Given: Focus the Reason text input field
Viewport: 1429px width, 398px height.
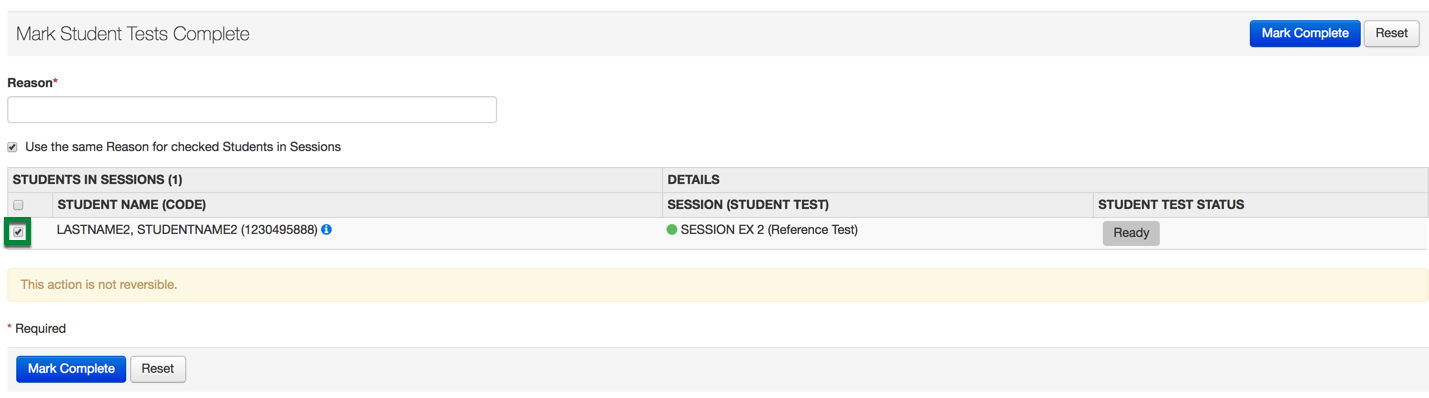Looking at the screenshot, I should click(x=252, y=110).
